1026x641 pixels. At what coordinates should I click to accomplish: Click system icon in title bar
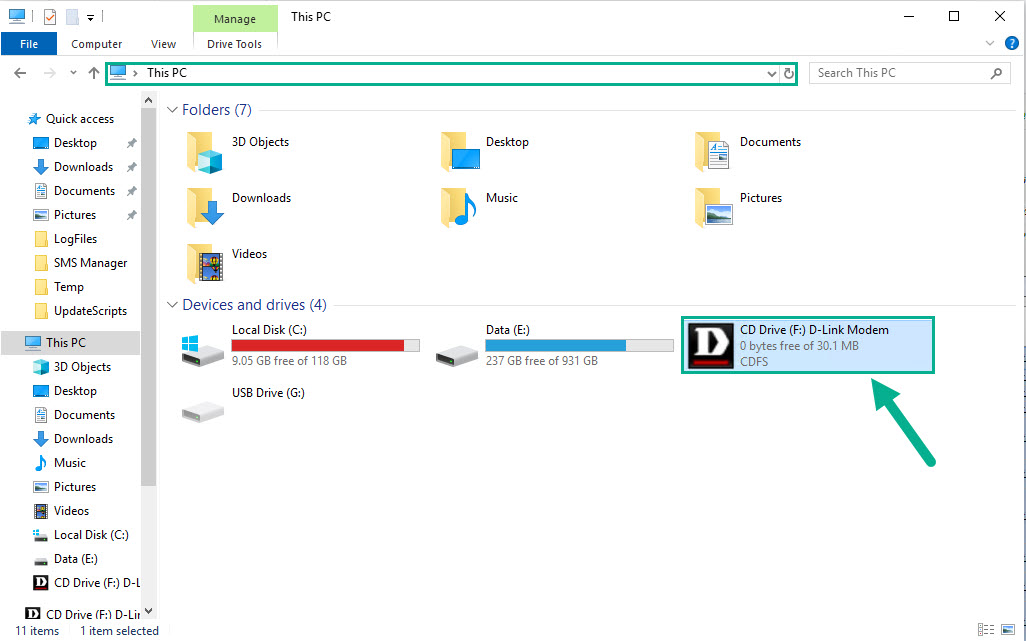click(16, 17)
